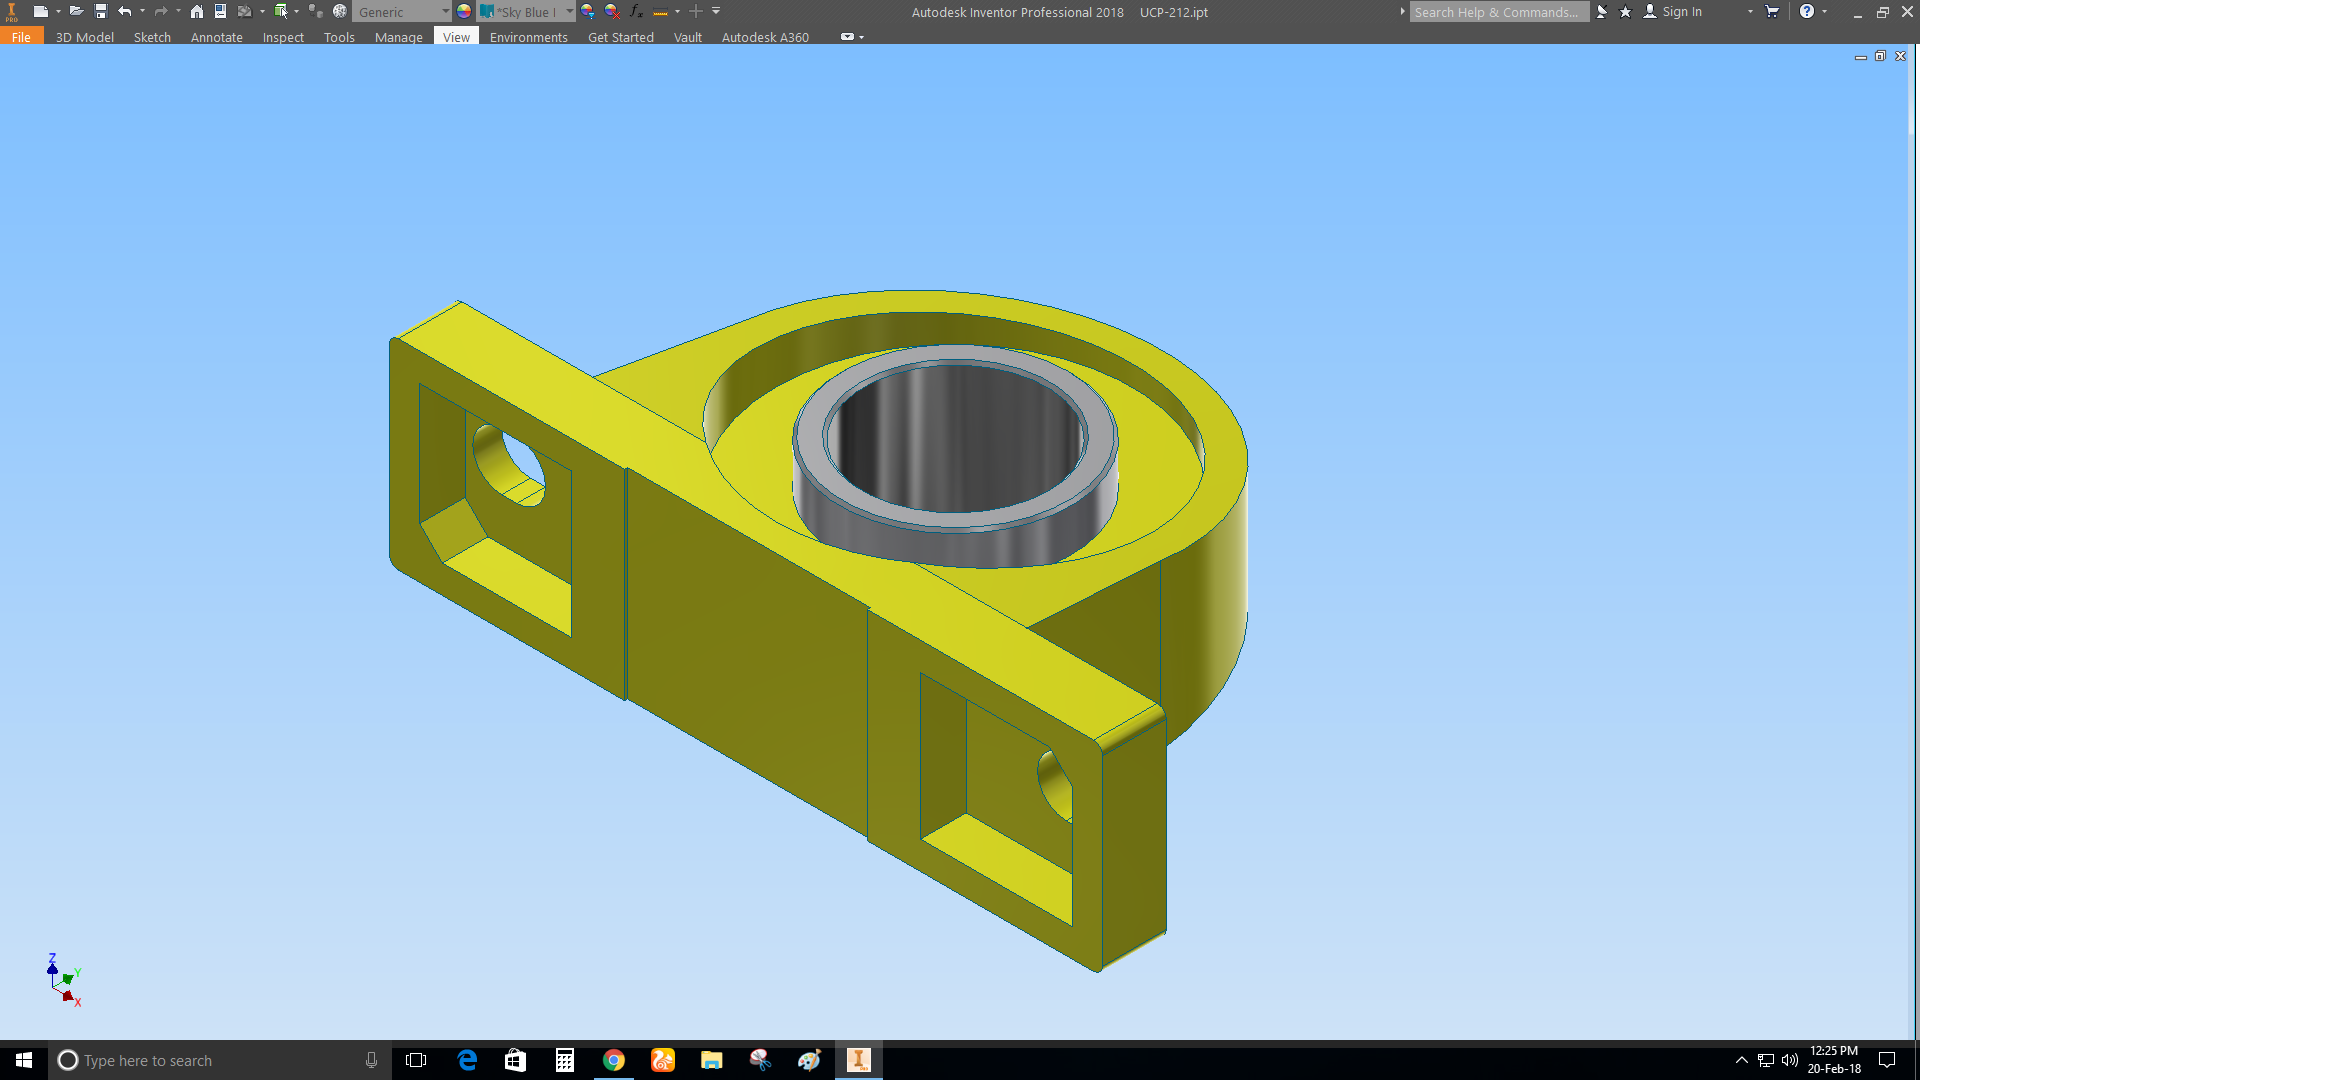Click the Search Help & Commands field
Image resolution: width=2339 pixels, height=1080 pixels.
[x=1497, y=11]
